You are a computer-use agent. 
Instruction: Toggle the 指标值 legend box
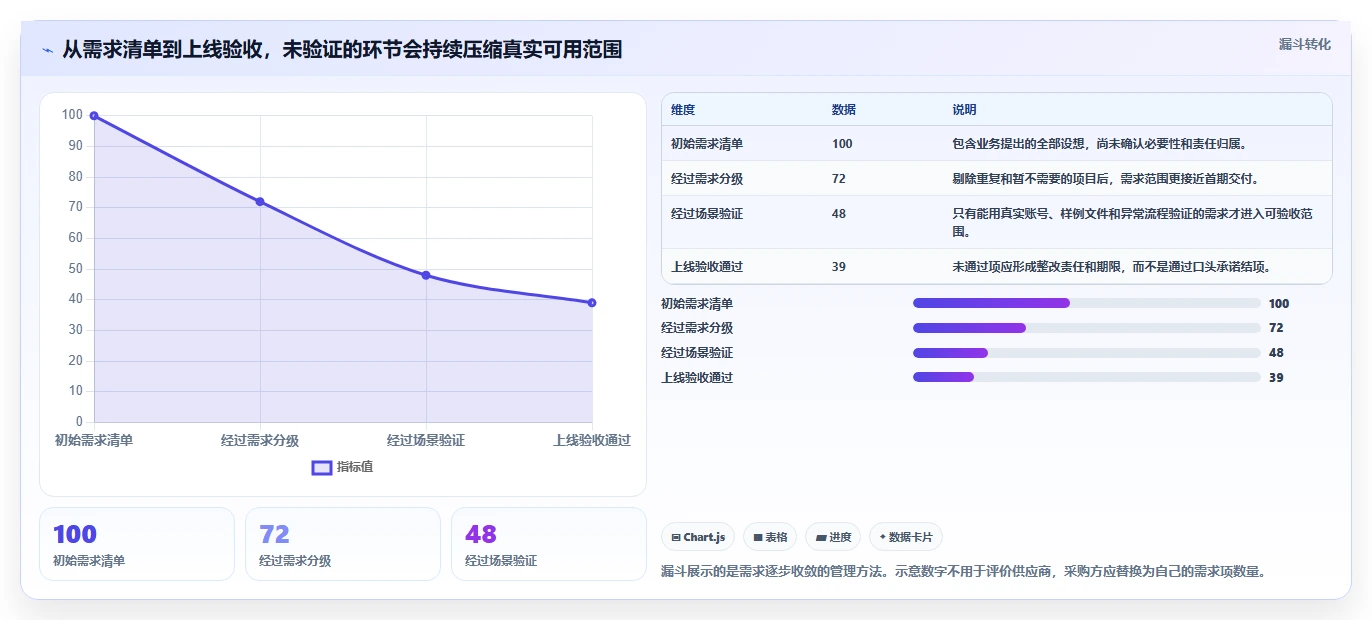(322, 467)
